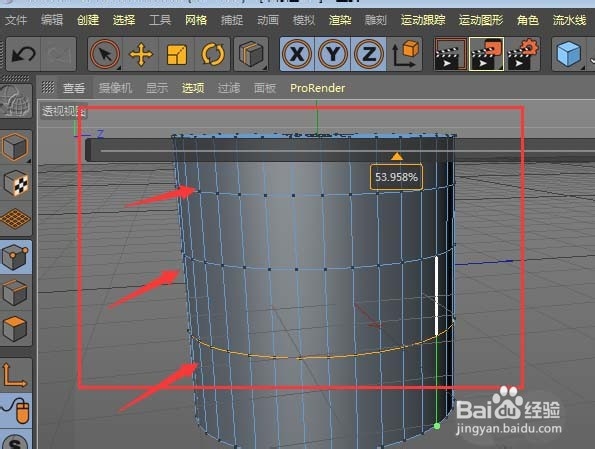Viewport: 595px width, 449px height.
Task: Switch to Points mode
Action: [16, 257]
